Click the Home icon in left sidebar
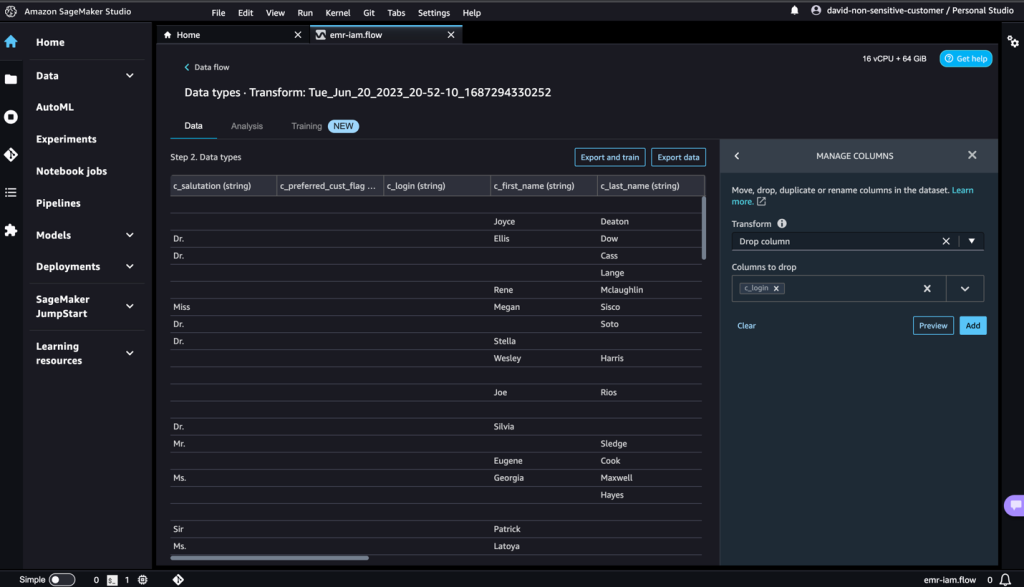This screenshot has height=587, width=1024. click(x=11, y=42)
